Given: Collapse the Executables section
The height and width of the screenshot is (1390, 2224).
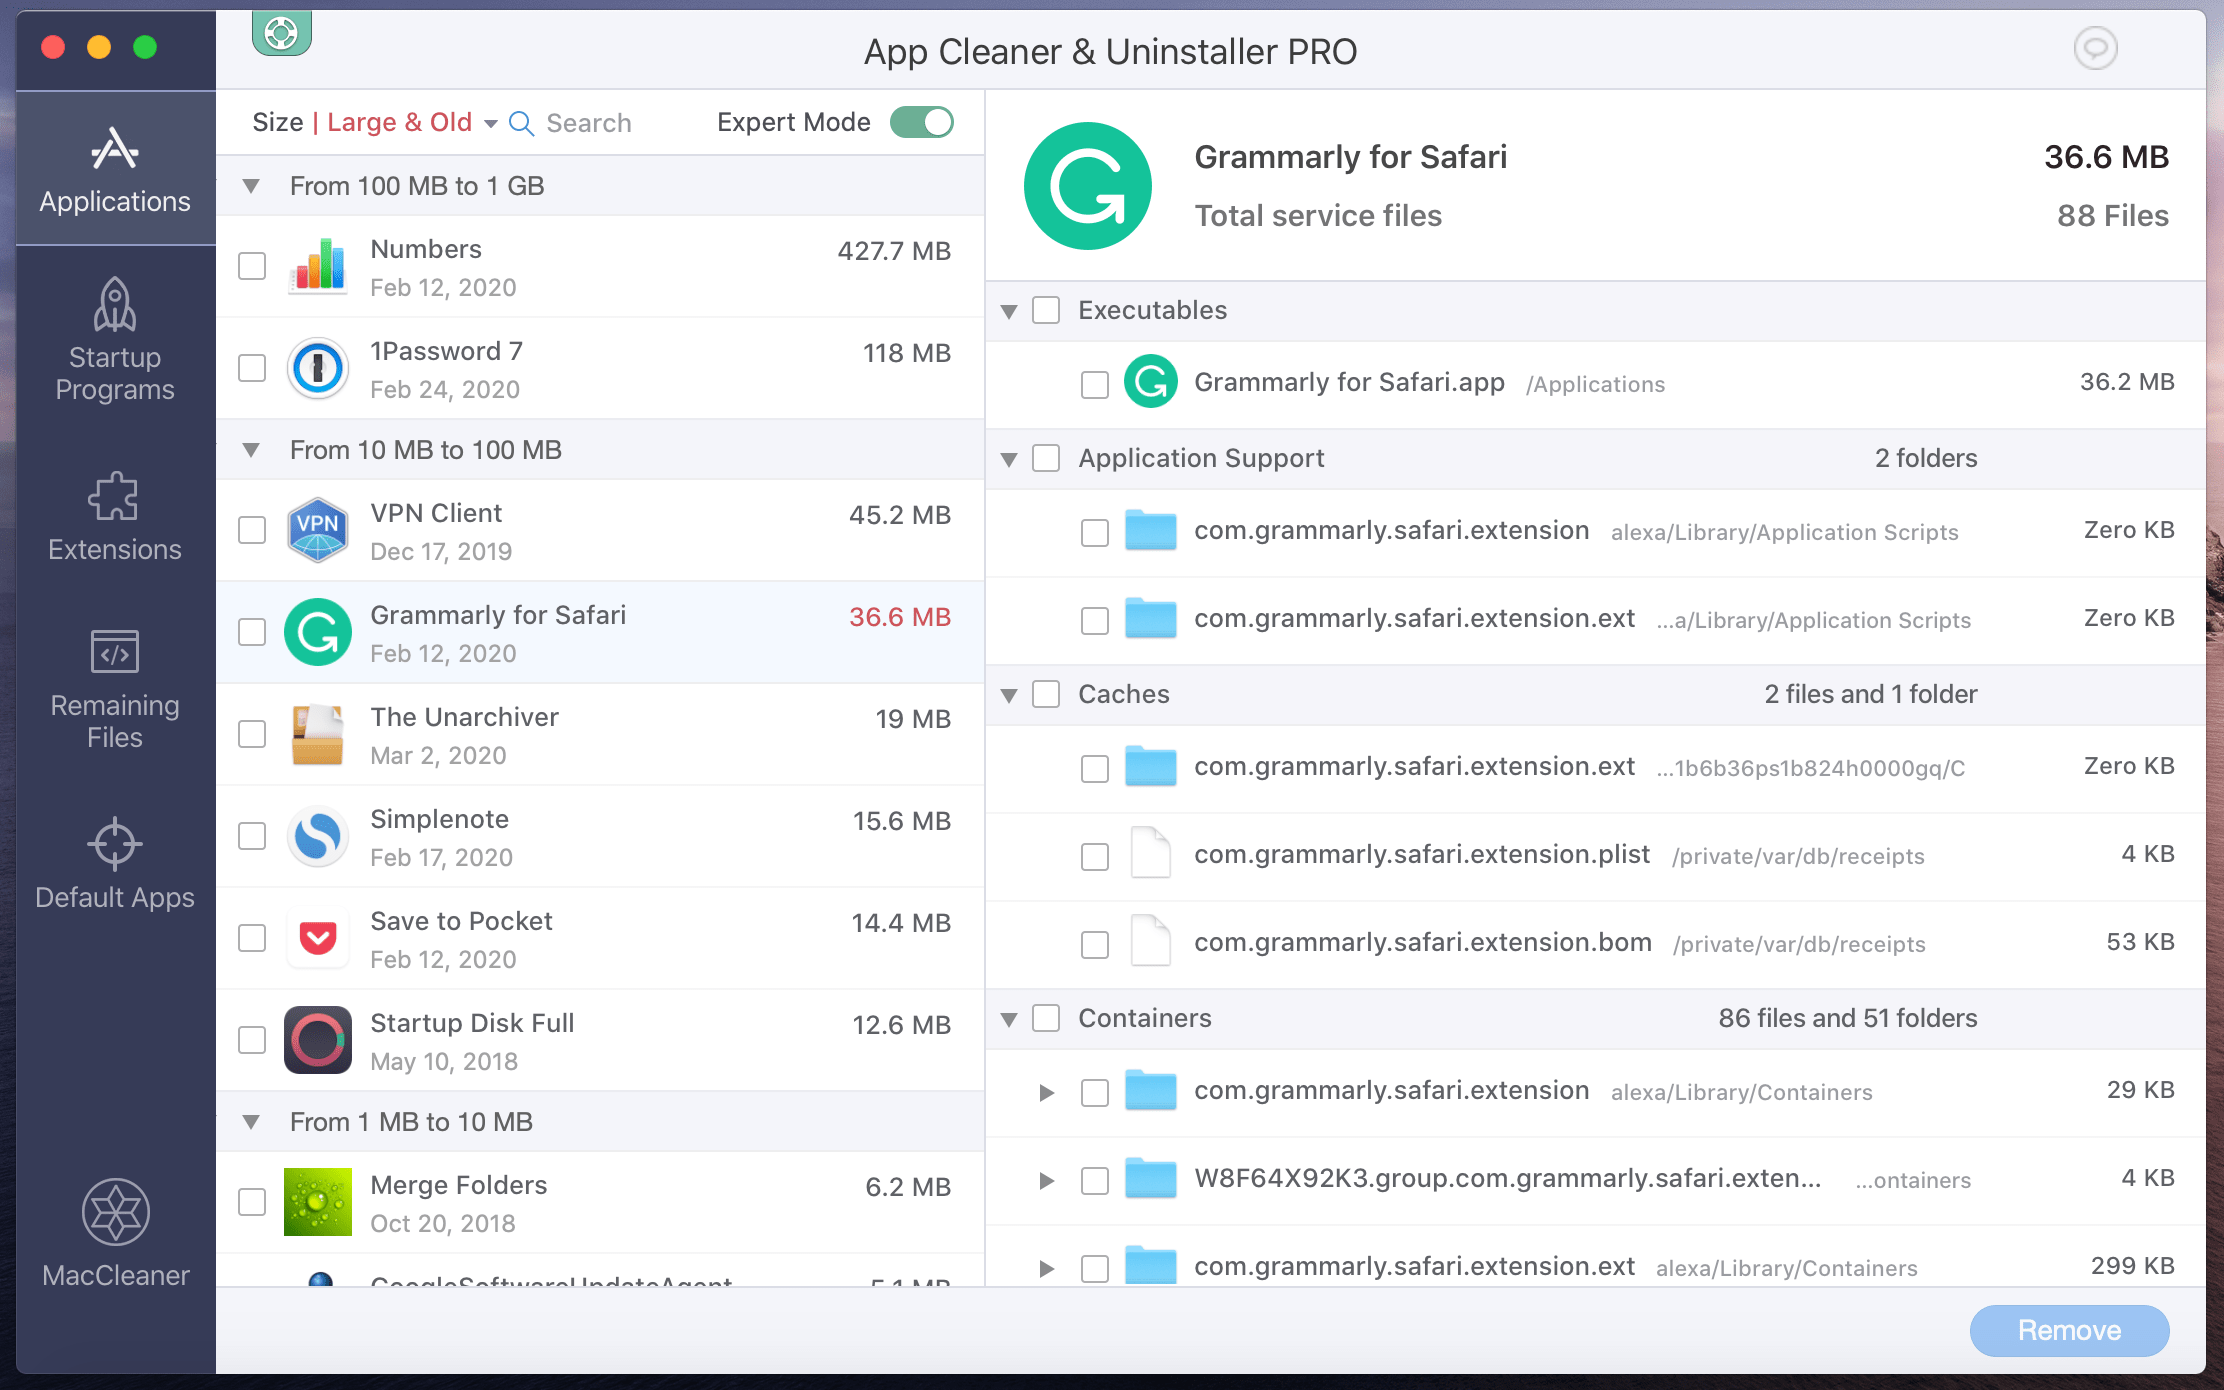Looking at the screenshot, I should (1009, 311).
